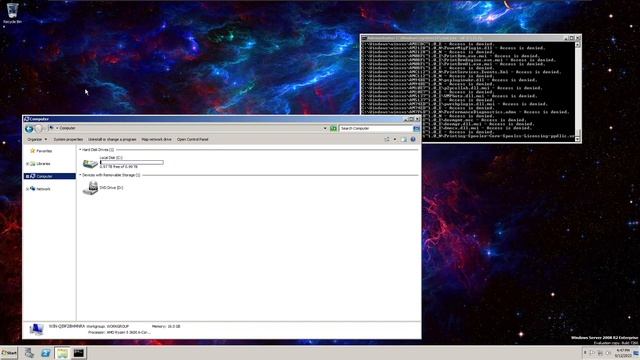Click the volume icon in system tray
The width and height of the screenshot is (640, 360).
(x=608, y=353)
